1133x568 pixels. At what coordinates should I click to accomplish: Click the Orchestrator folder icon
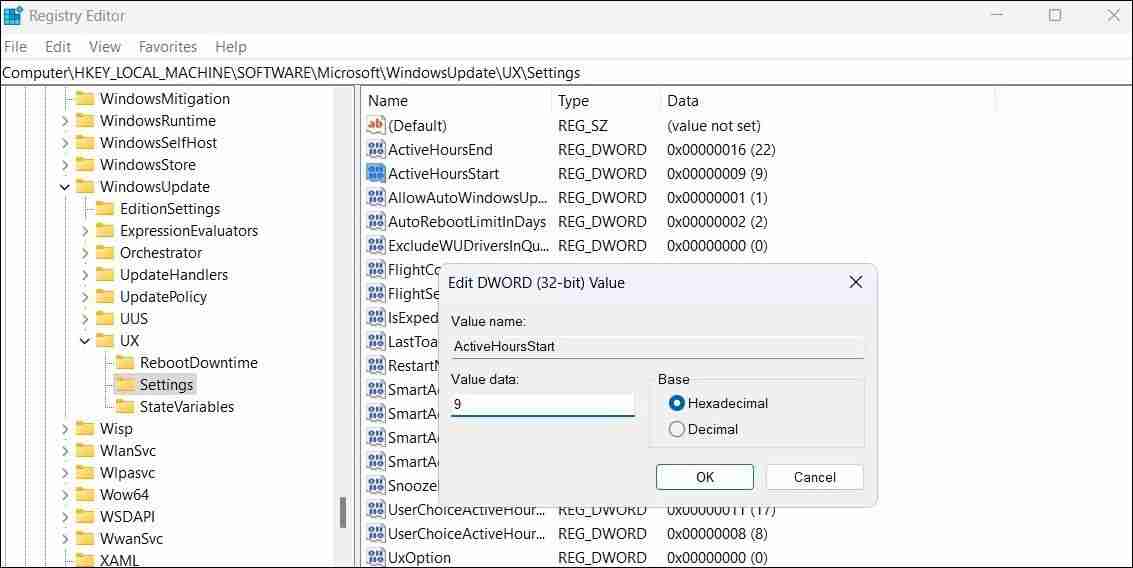click(105, 253)
